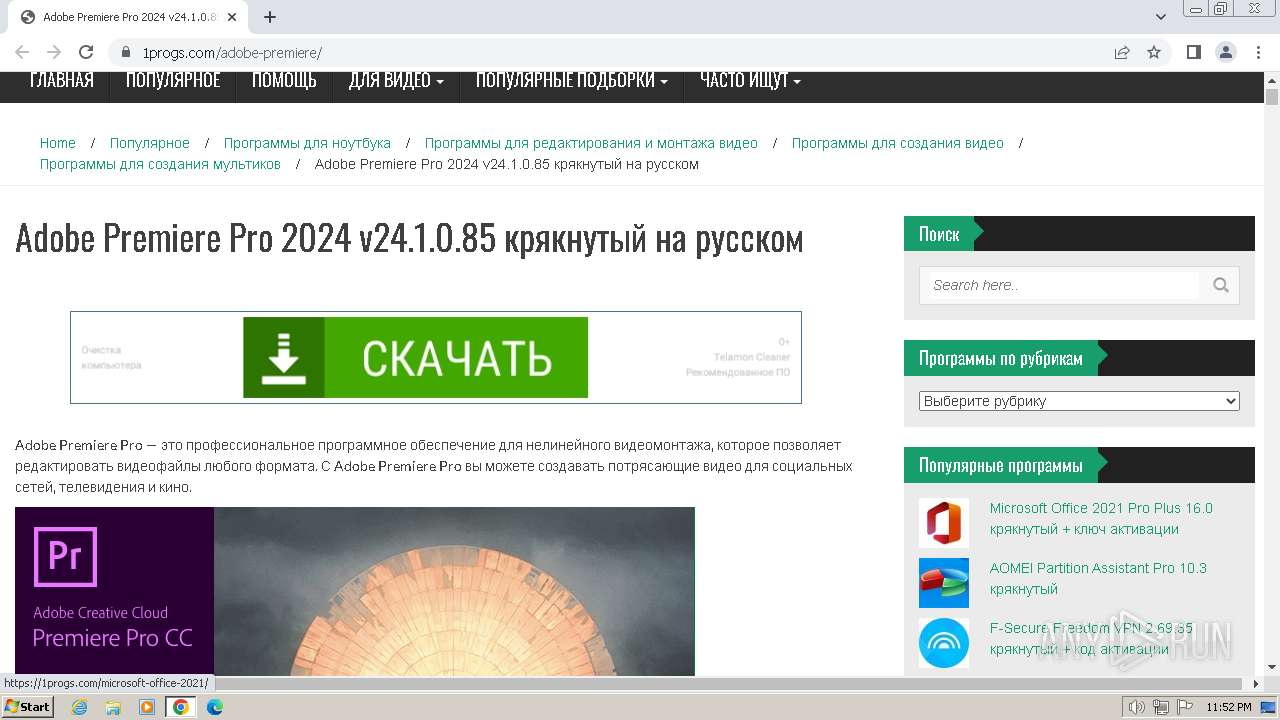Open the browser side panel

pos(1194,52)
